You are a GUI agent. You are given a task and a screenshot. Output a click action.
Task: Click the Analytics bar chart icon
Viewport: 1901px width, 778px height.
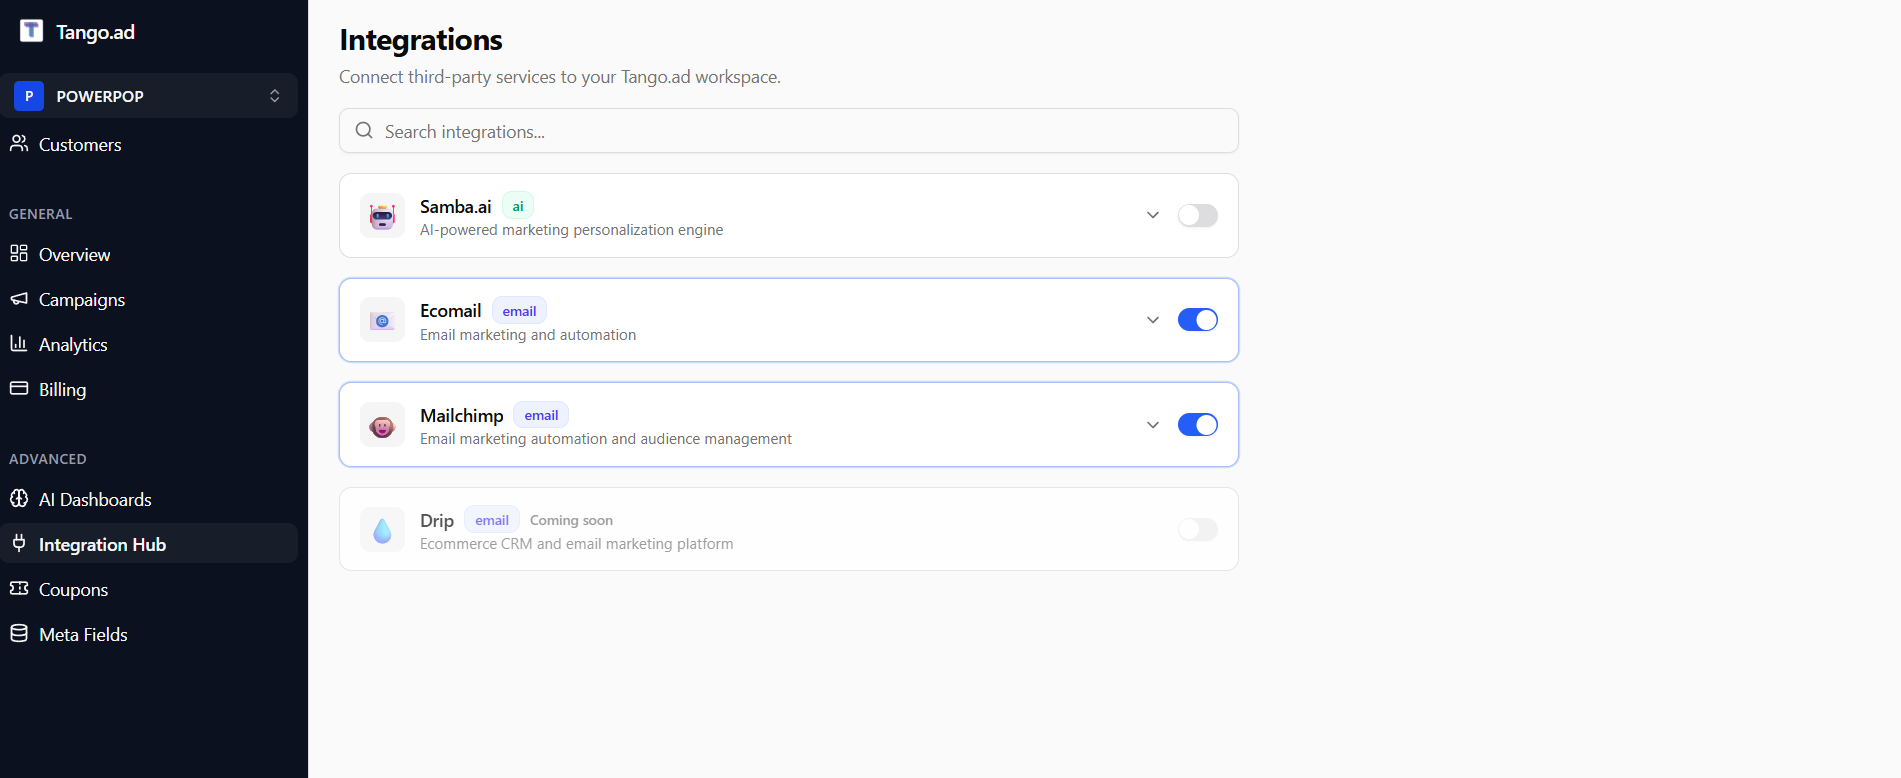point(19,344)
